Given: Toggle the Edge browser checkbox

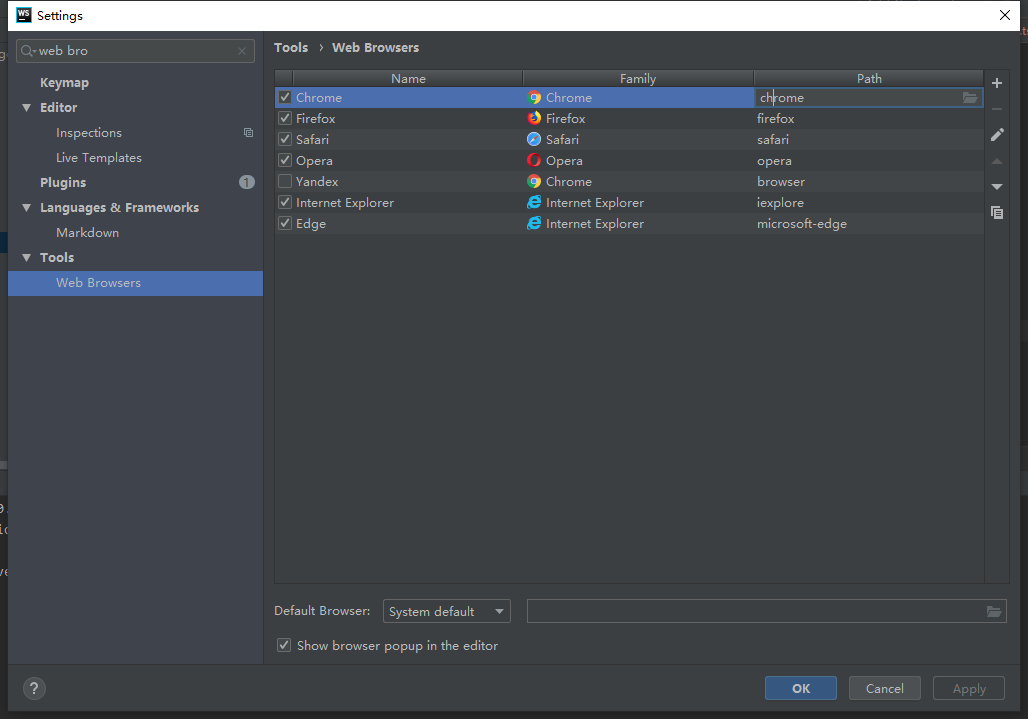Looking at the screenshot, I should point(285,223).
